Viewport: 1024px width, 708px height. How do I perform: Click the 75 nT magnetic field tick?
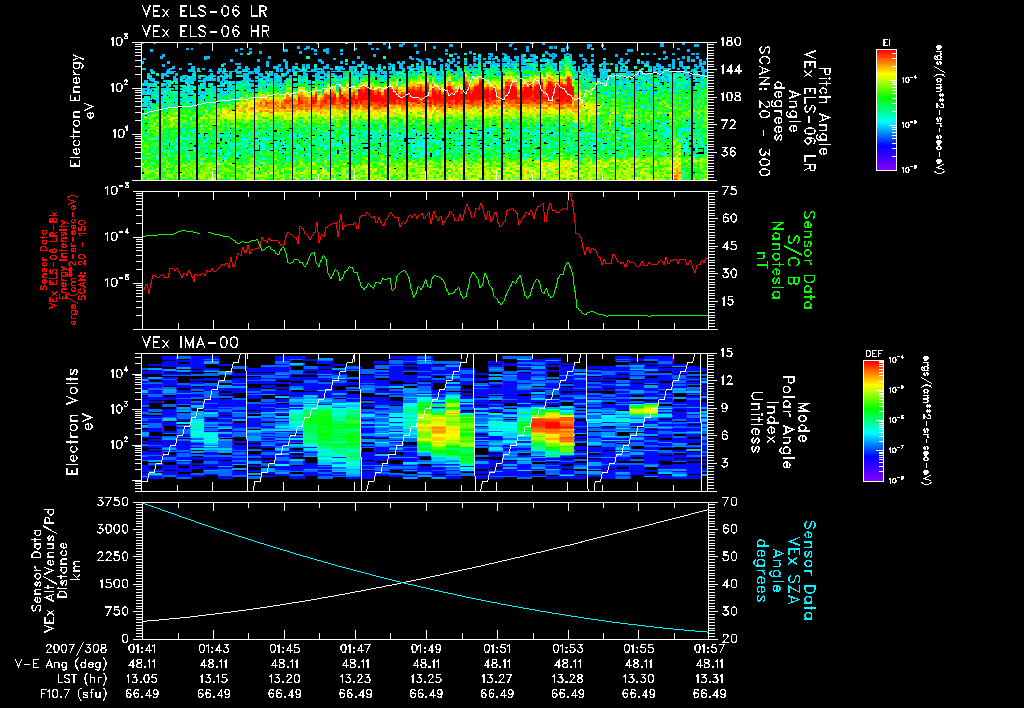(728, 191)
